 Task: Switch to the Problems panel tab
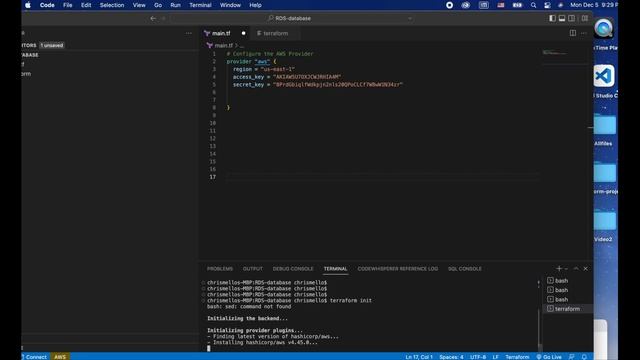coord(220,269)
